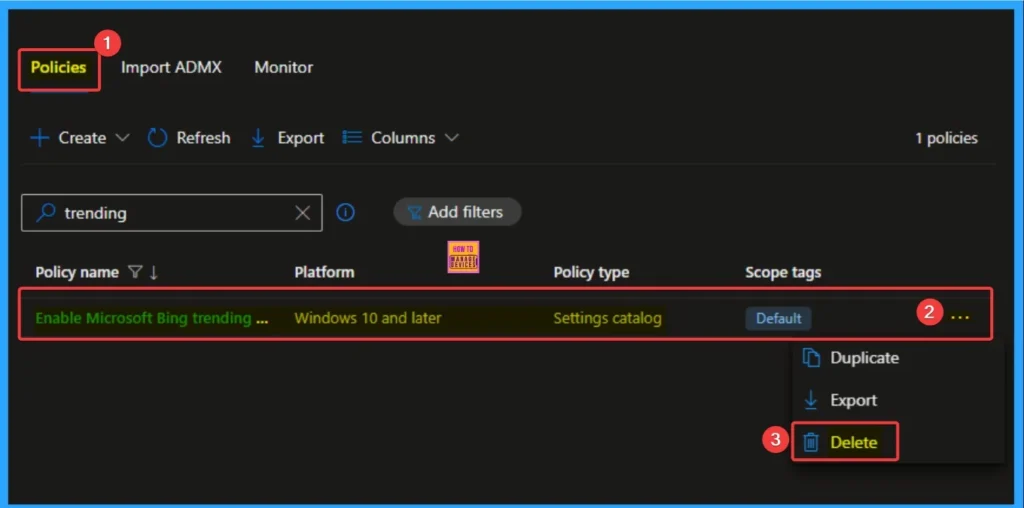This screenshot has height=508, width=1024.
Task: Click the Columns list icon
Action: click(352, 138)
